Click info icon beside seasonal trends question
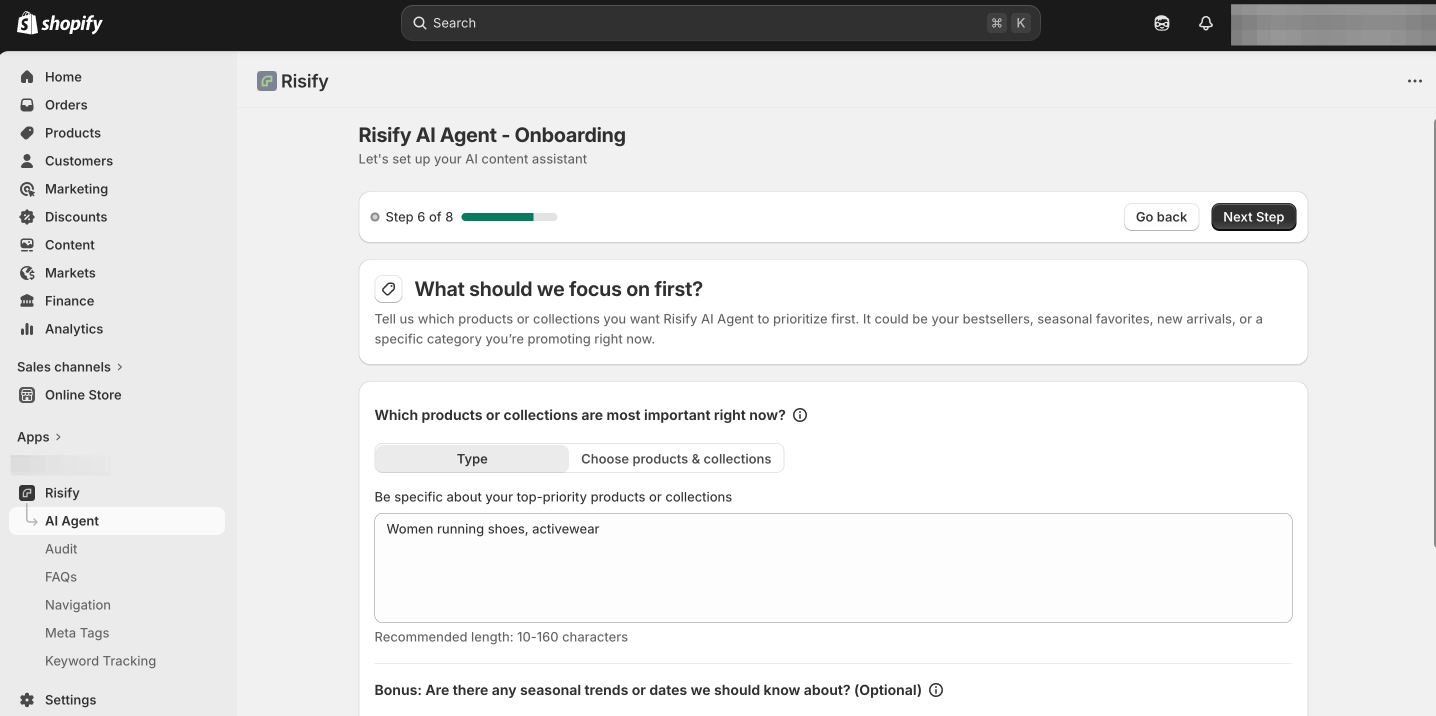 pyautogui.click(x=936, y=690)
